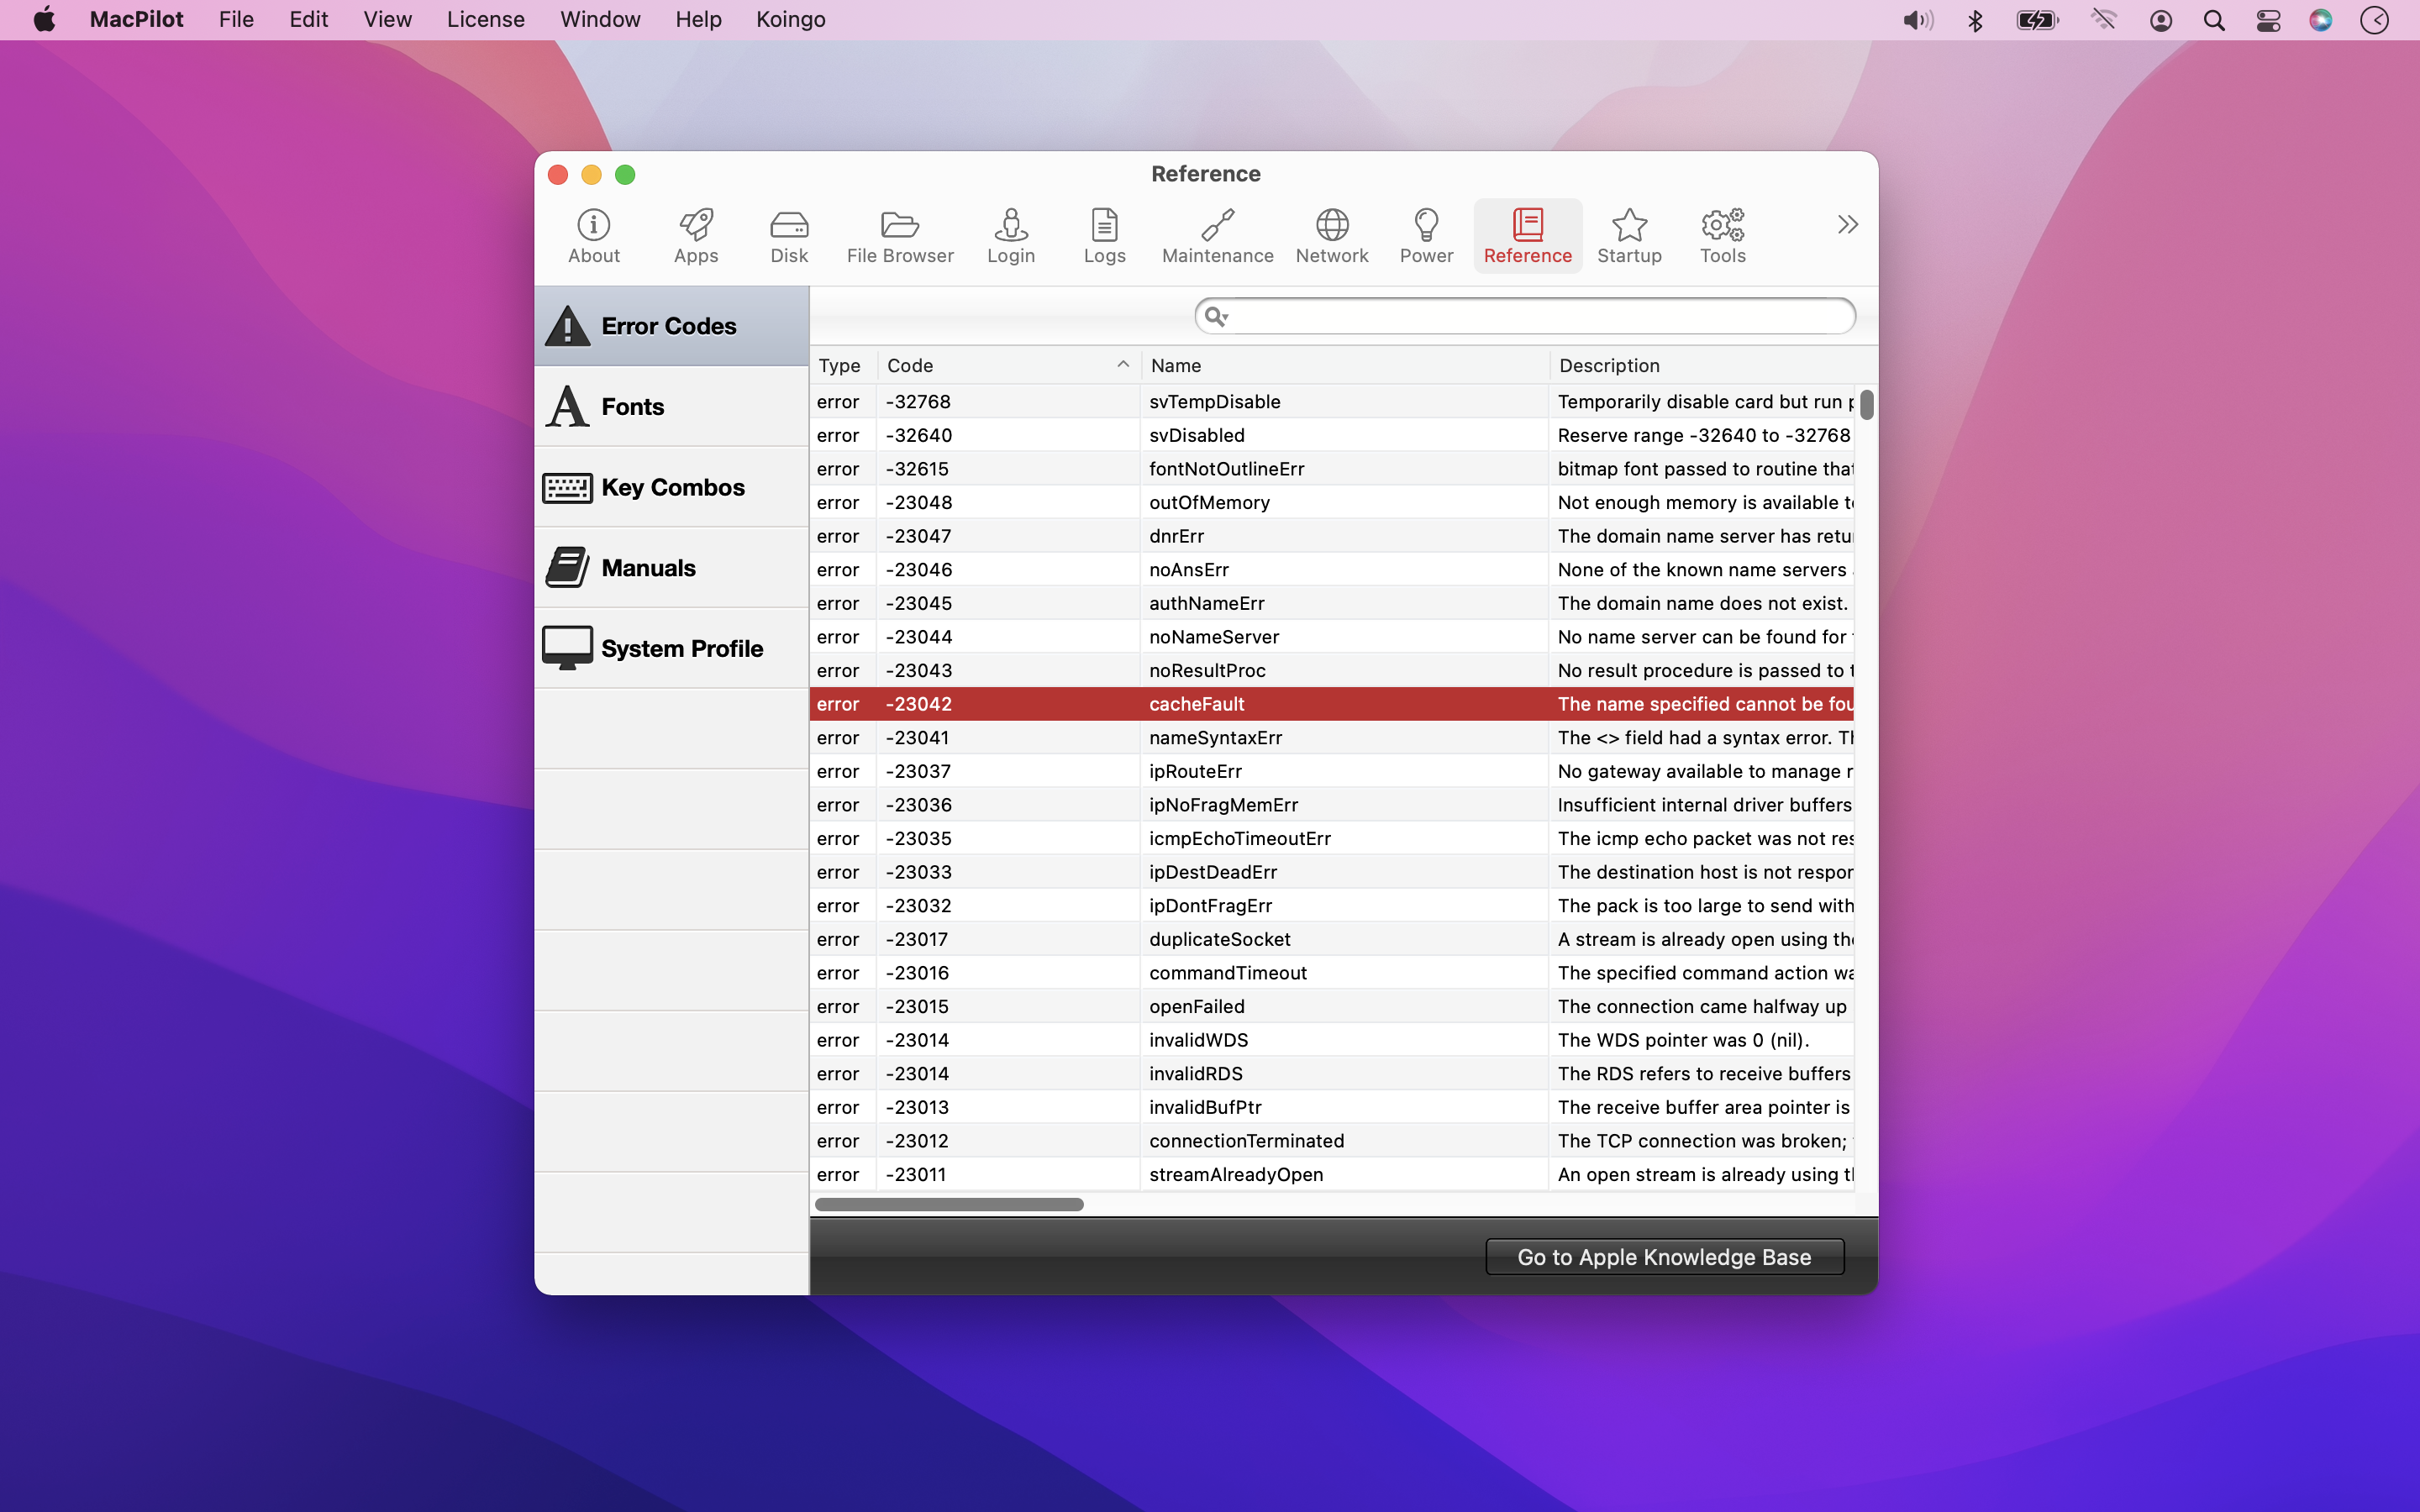Open the Tools gear section
Image resolution: width=2420 pixels, height=1512 pixels.
1721,236
